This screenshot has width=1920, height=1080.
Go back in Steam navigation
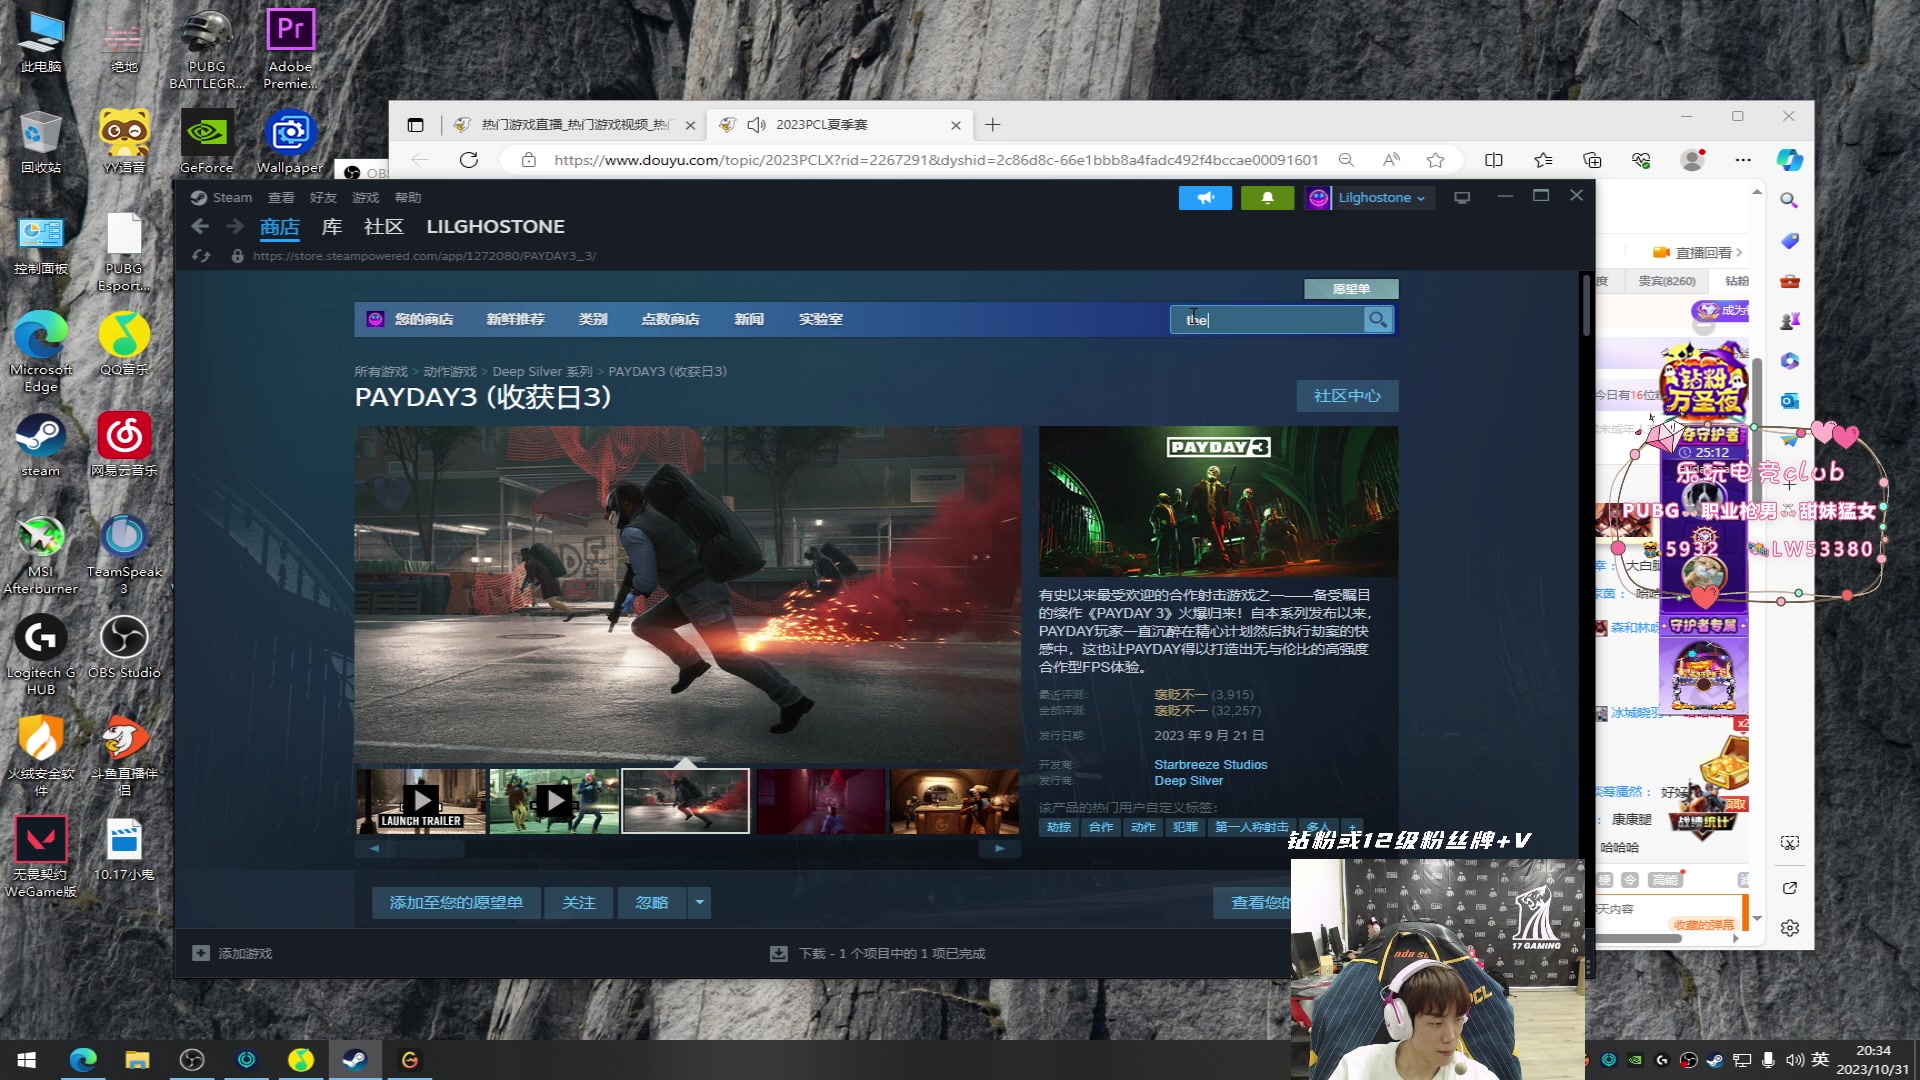pos(200,227)
